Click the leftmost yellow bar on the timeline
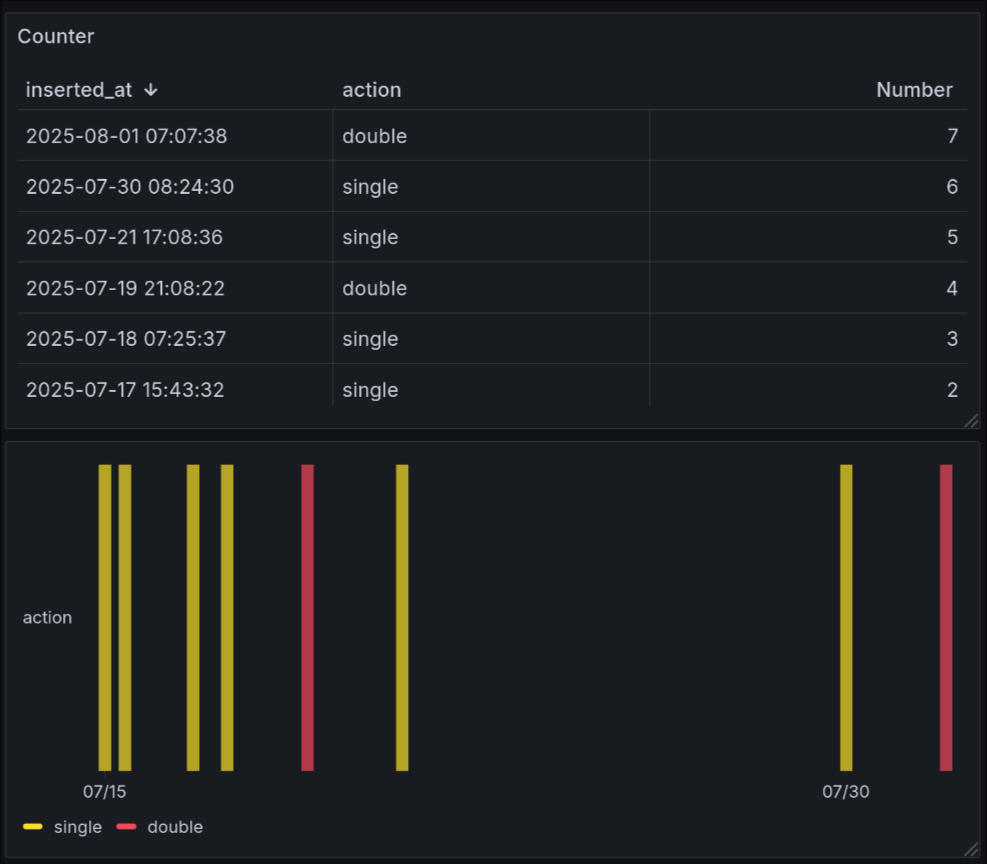The width and height of the screenshot is (987, 864). tap(104, 617)
